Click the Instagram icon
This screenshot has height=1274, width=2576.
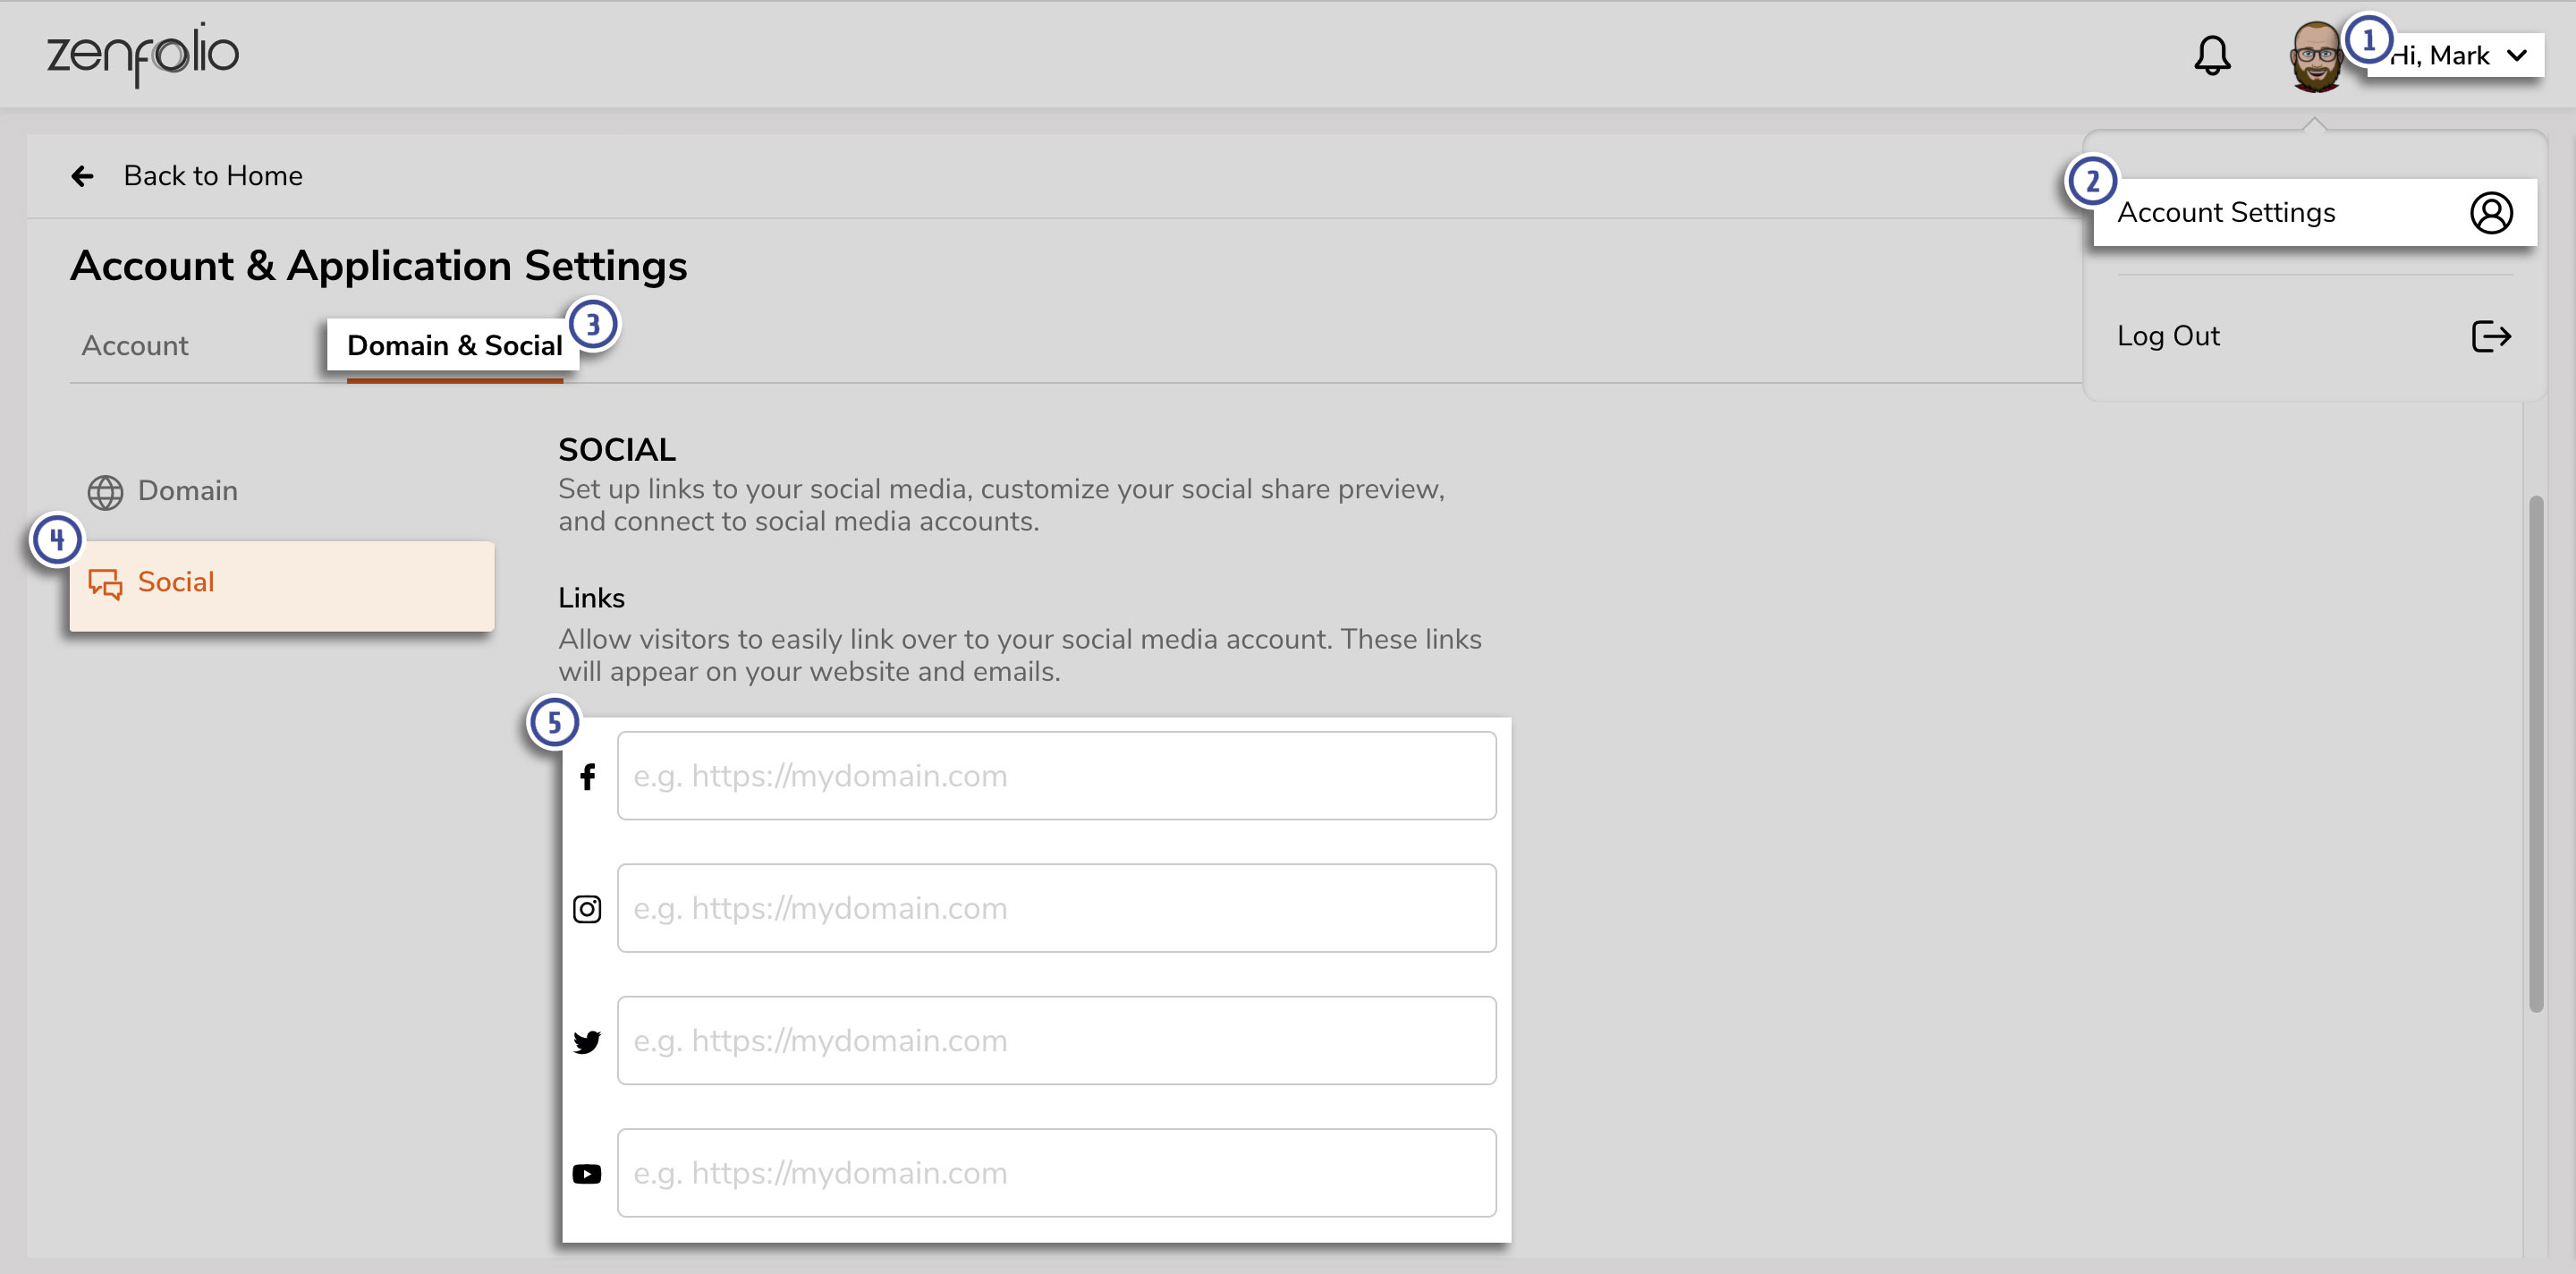point(587,909)
